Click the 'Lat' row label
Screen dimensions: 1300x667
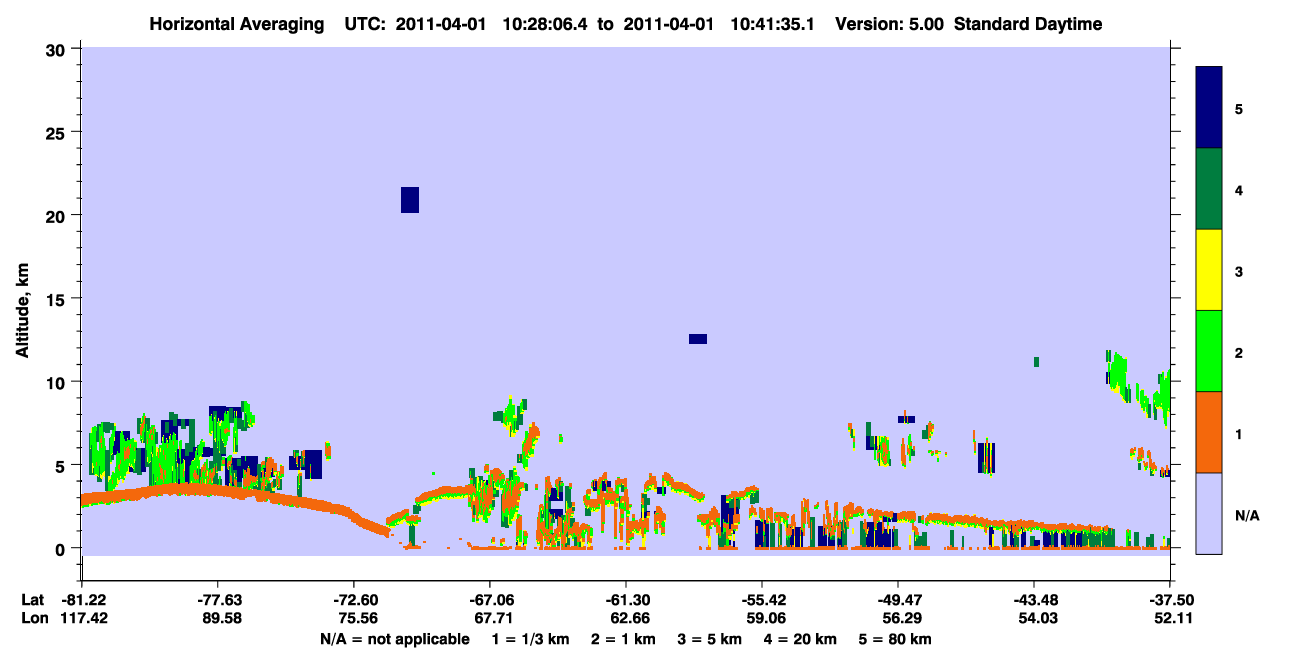(33, 599)
